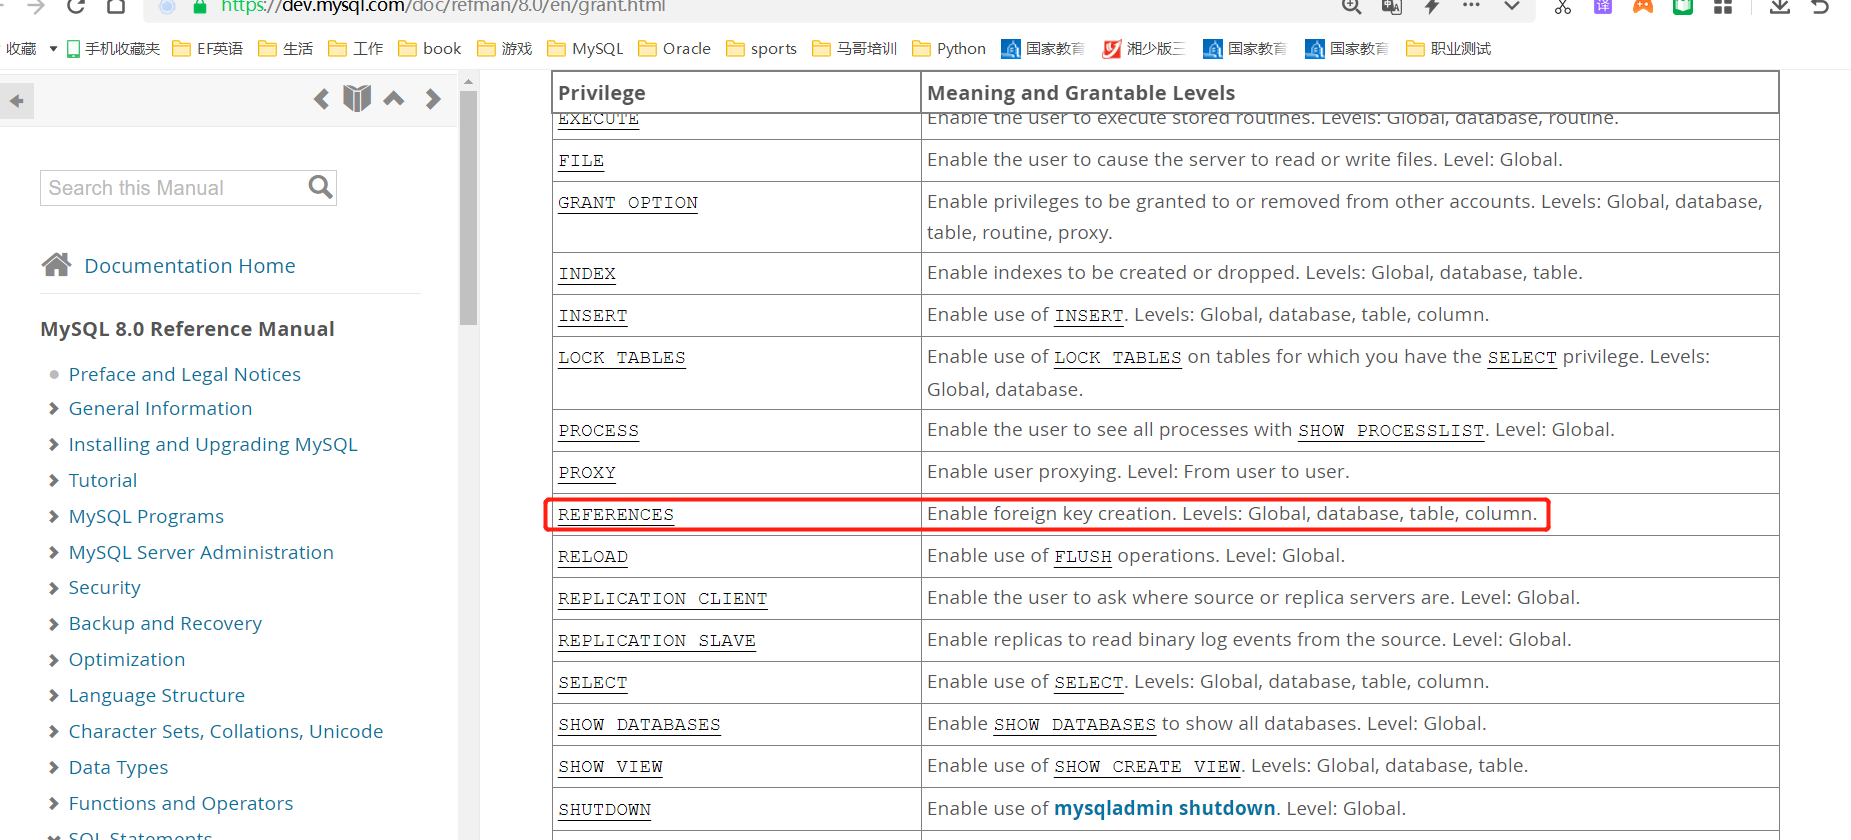The height and width of the screenshot is (840, 1851).
Task: Expand the MySQL Programs chevron
Action: [x=54, y=516]
